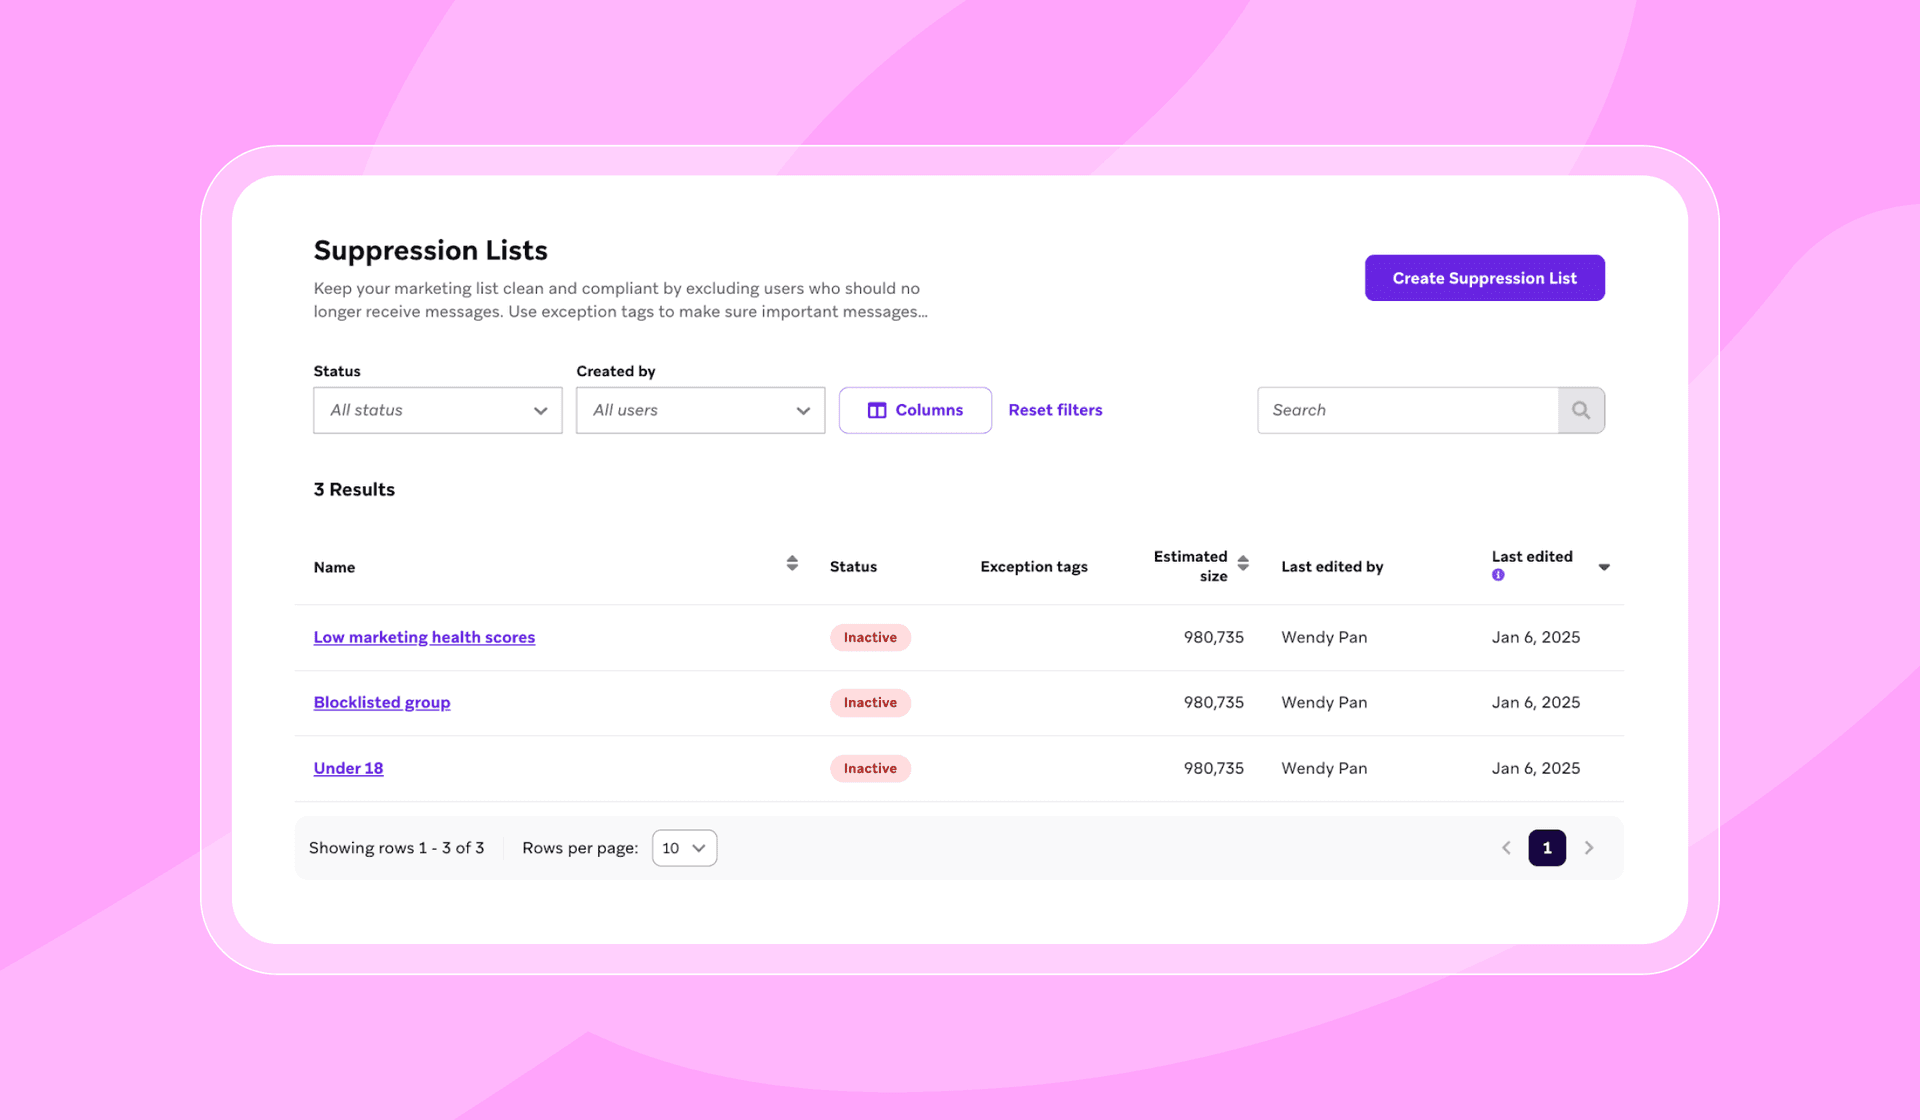Sort the Name column using its sort arrows
The width and height of the screenshot is (1920, 1120).
[x=791, y=563]
